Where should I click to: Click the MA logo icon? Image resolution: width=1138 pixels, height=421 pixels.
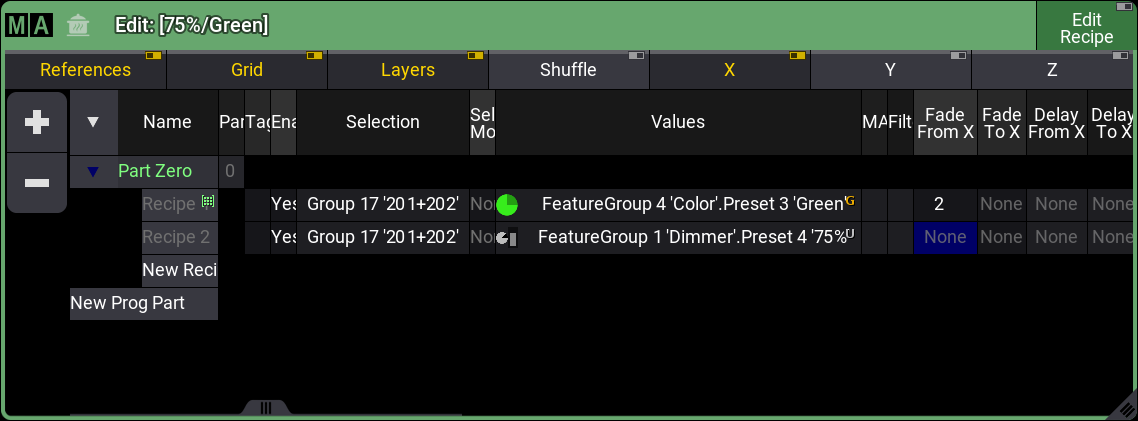[x=28, y=25]
